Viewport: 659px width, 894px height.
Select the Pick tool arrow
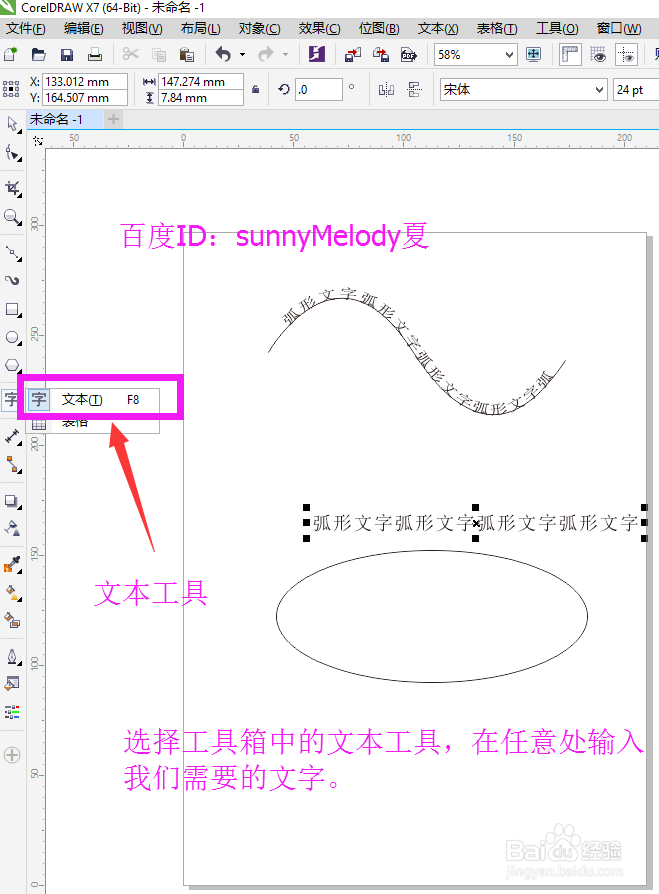click(13, 124)
